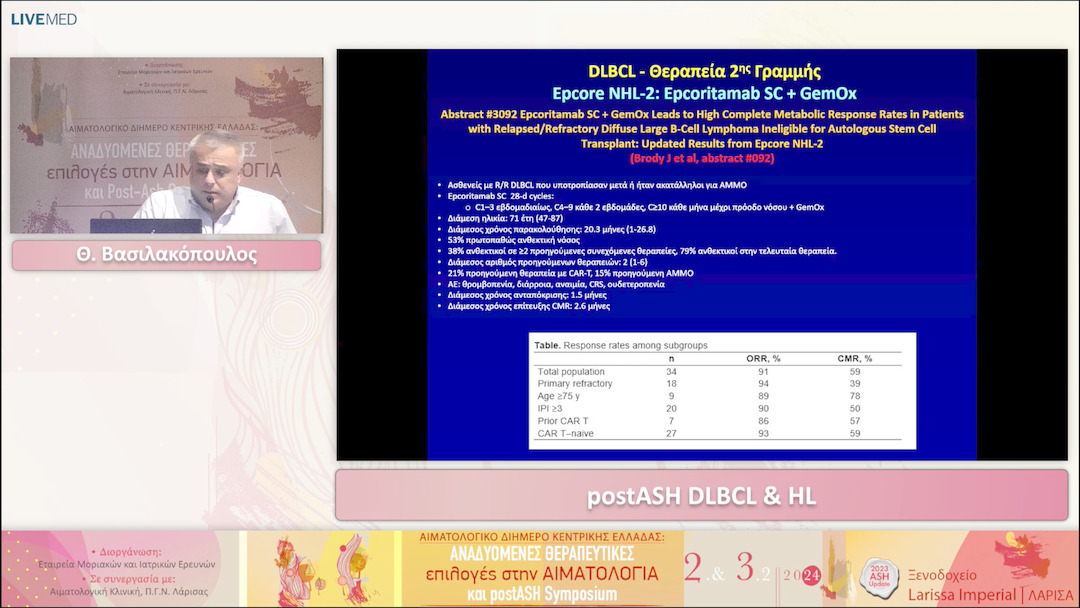Click the ΑΝΑΔΥΟΜΕΝΕΣ ΘΕΡΑΠΕΥΤΙΚΕΣ banner title
The image size is (1080, 608).
(x=541, y=554)
